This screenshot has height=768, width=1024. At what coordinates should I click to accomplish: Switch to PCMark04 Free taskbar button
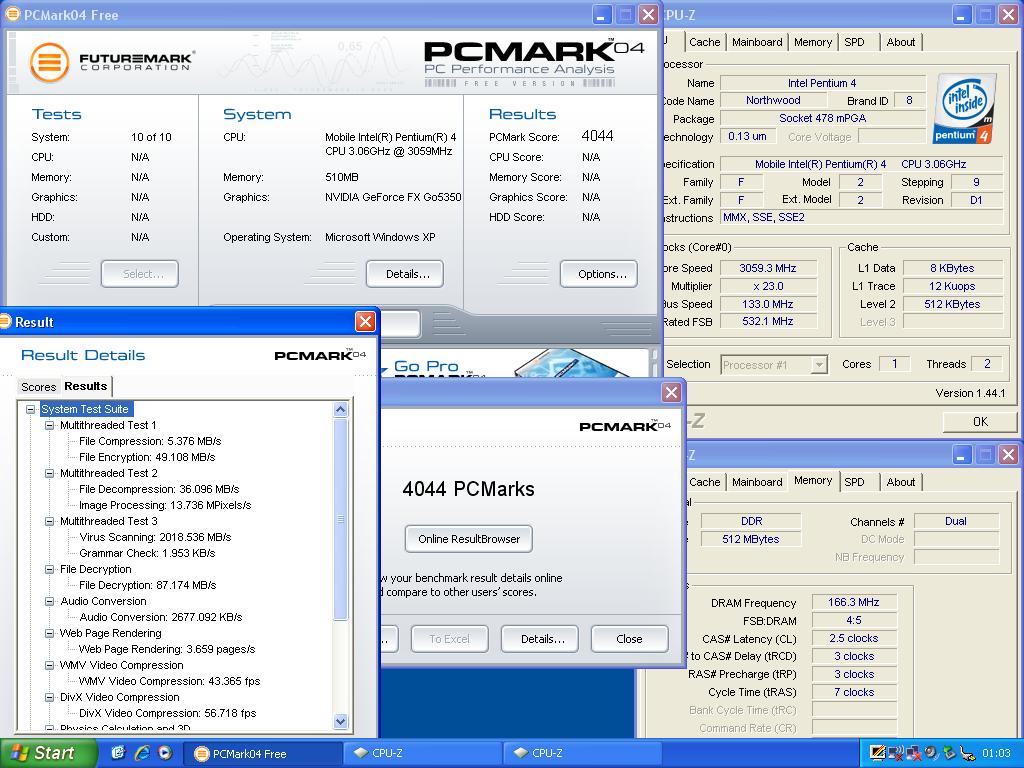[x=263, y=754]
